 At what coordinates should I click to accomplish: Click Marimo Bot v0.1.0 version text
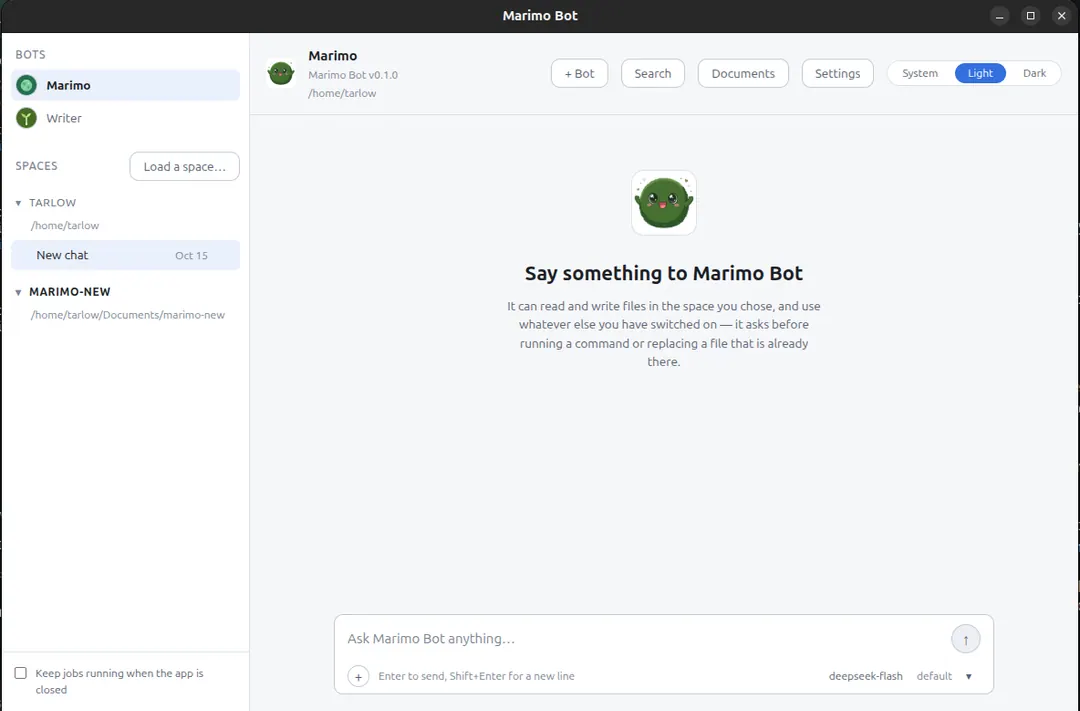point(353,75)
